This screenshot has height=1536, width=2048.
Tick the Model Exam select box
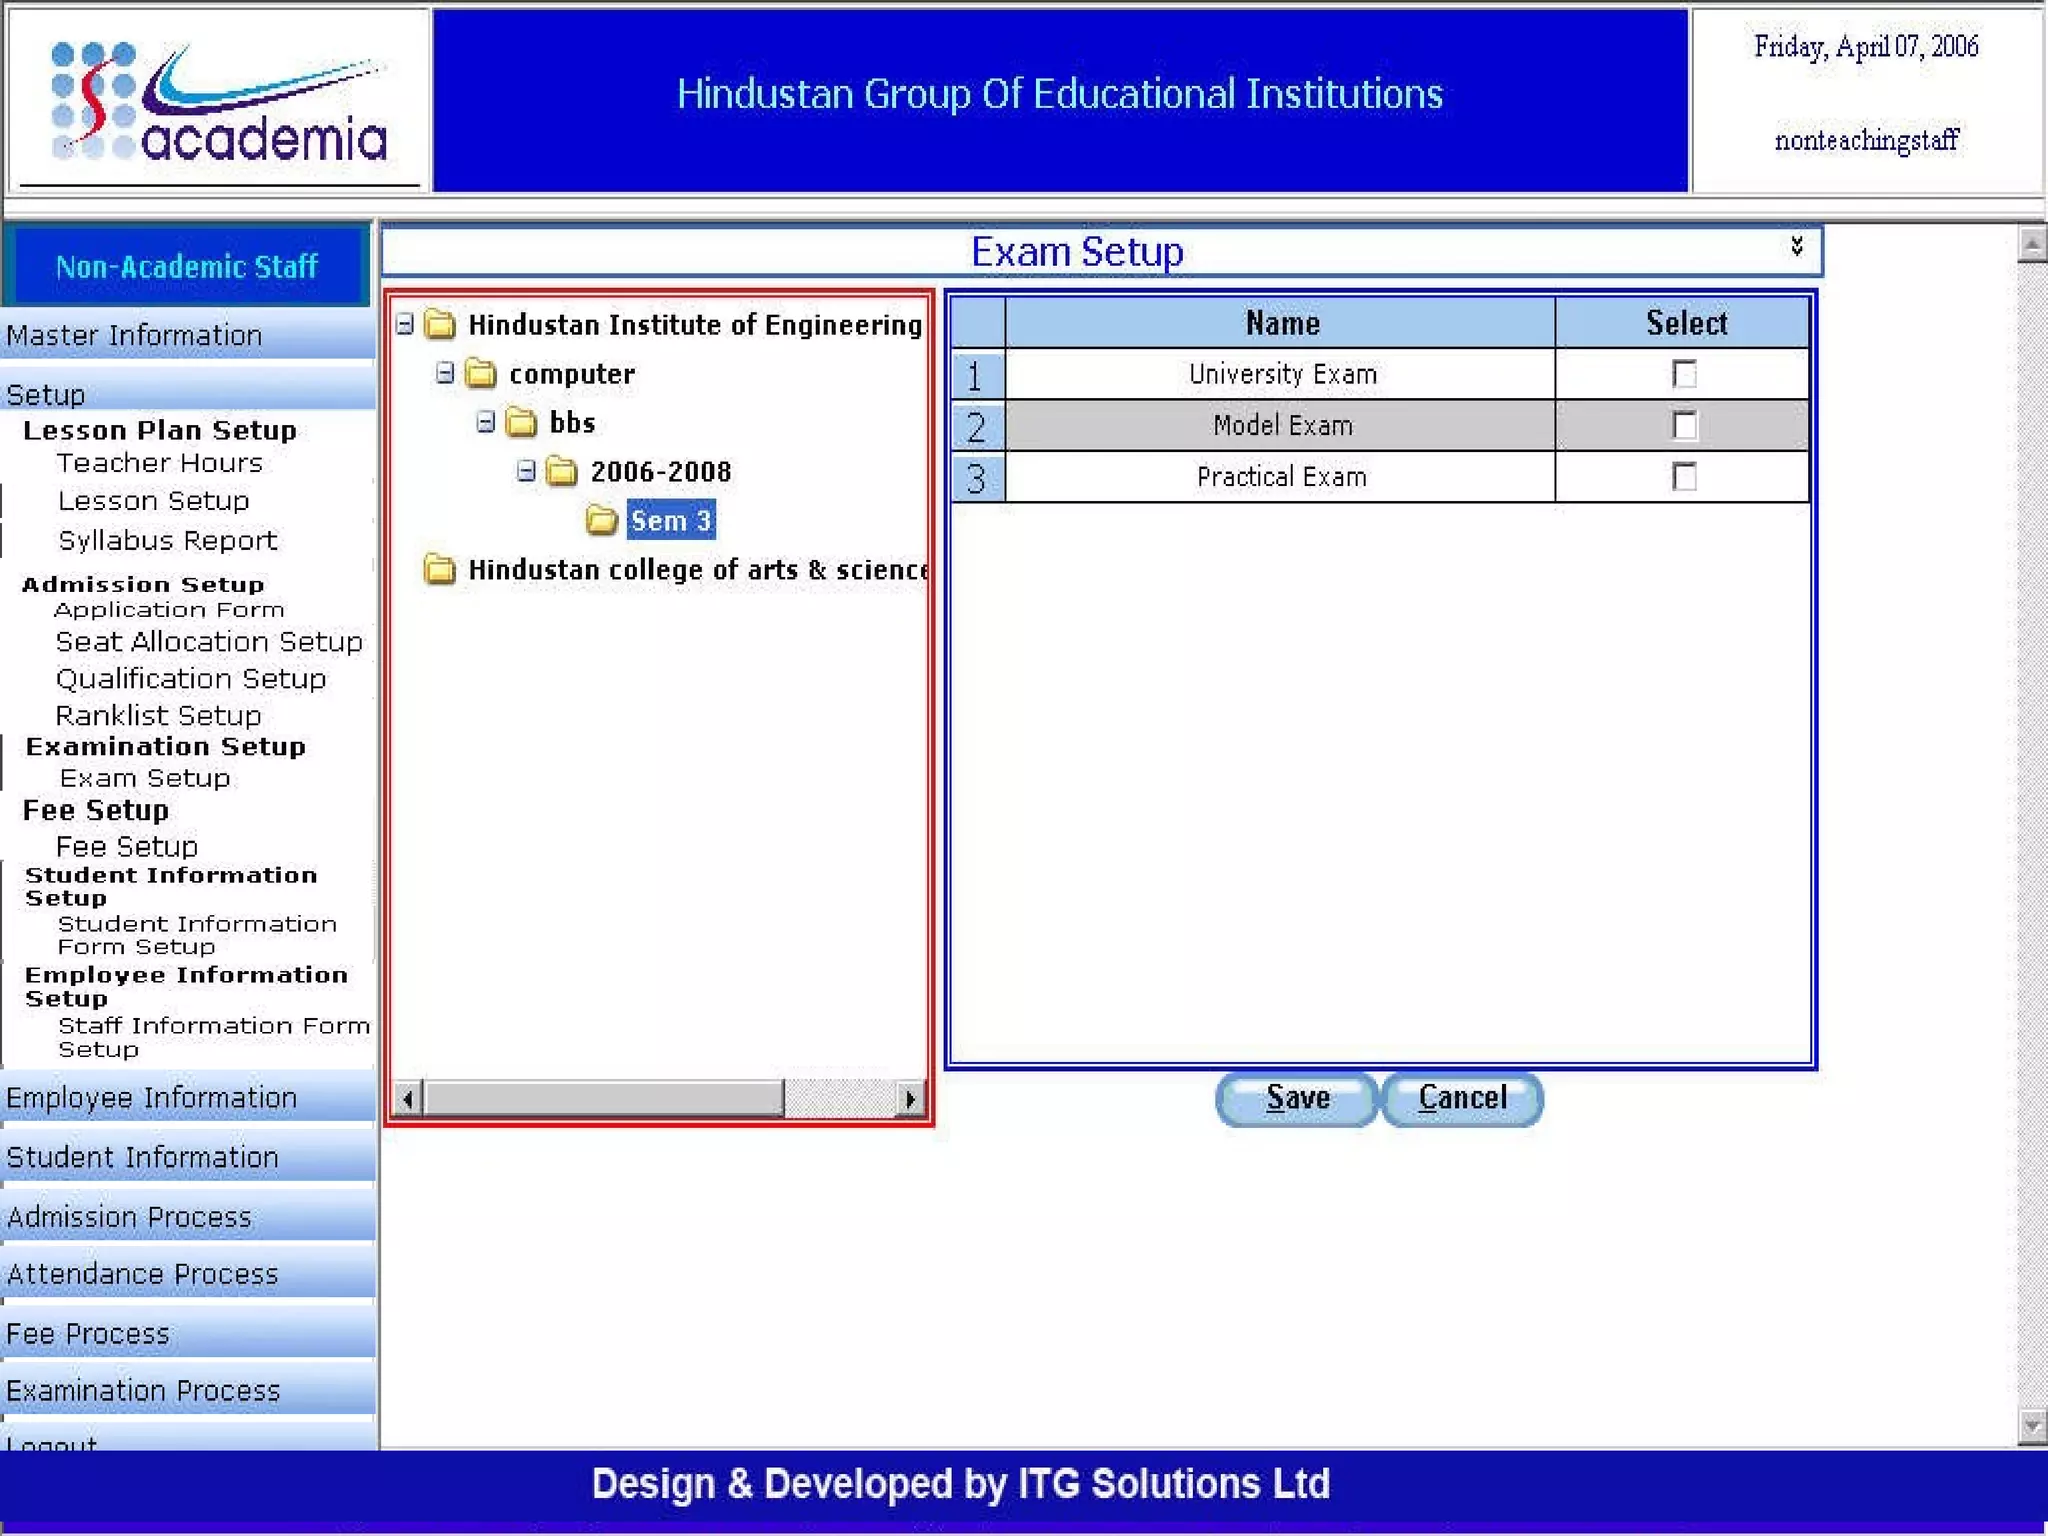(1684, 425)
